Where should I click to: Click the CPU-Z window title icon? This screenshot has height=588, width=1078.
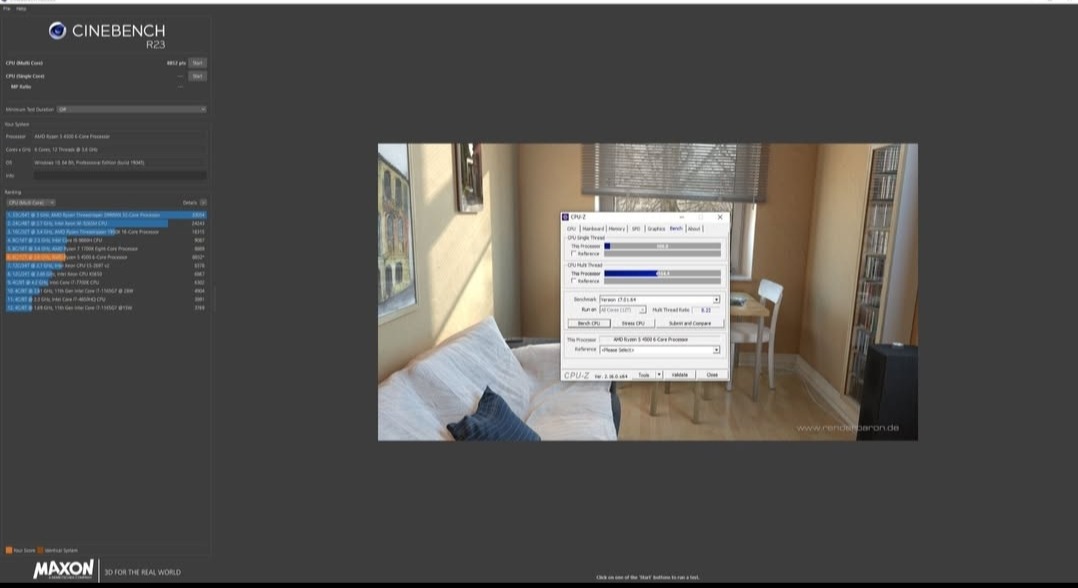[x=566, y=217]
